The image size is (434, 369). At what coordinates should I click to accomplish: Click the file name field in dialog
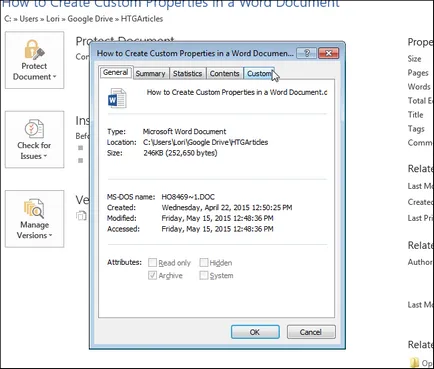237,93
